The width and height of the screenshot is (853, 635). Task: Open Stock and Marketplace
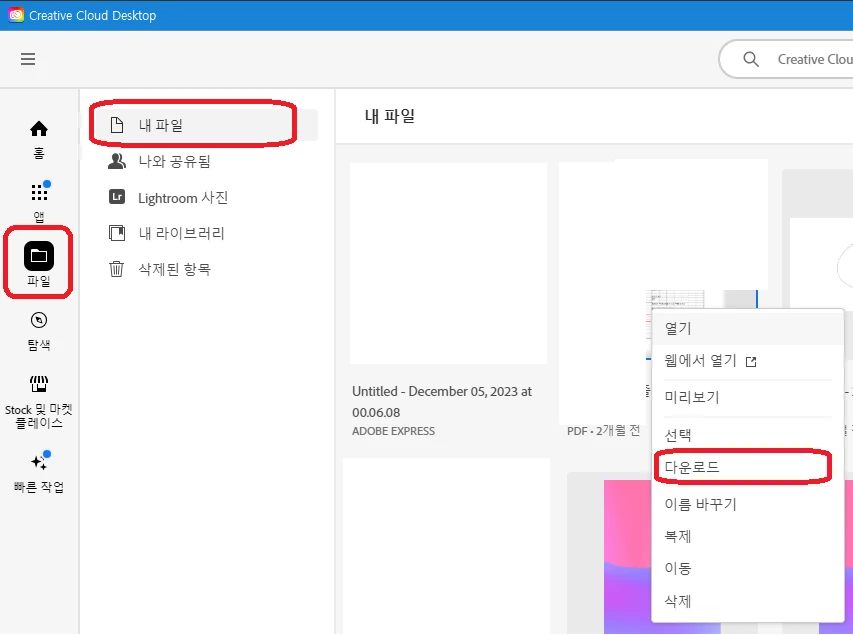point(39,402)
